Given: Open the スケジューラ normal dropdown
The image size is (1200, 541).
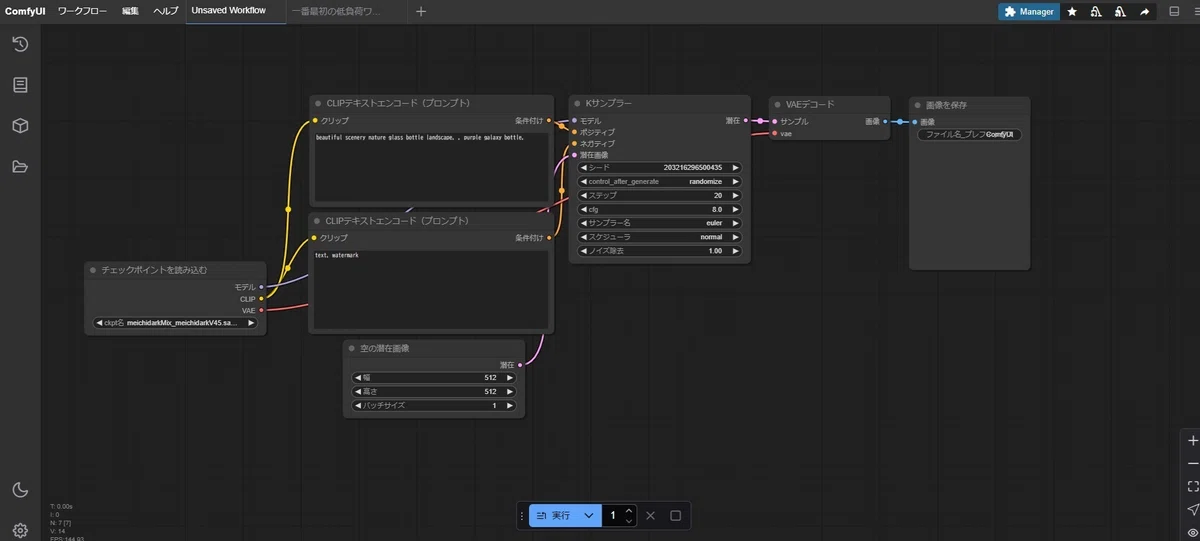Looking at the screenshot, I should pyautogui.click(x=660, y=237).
